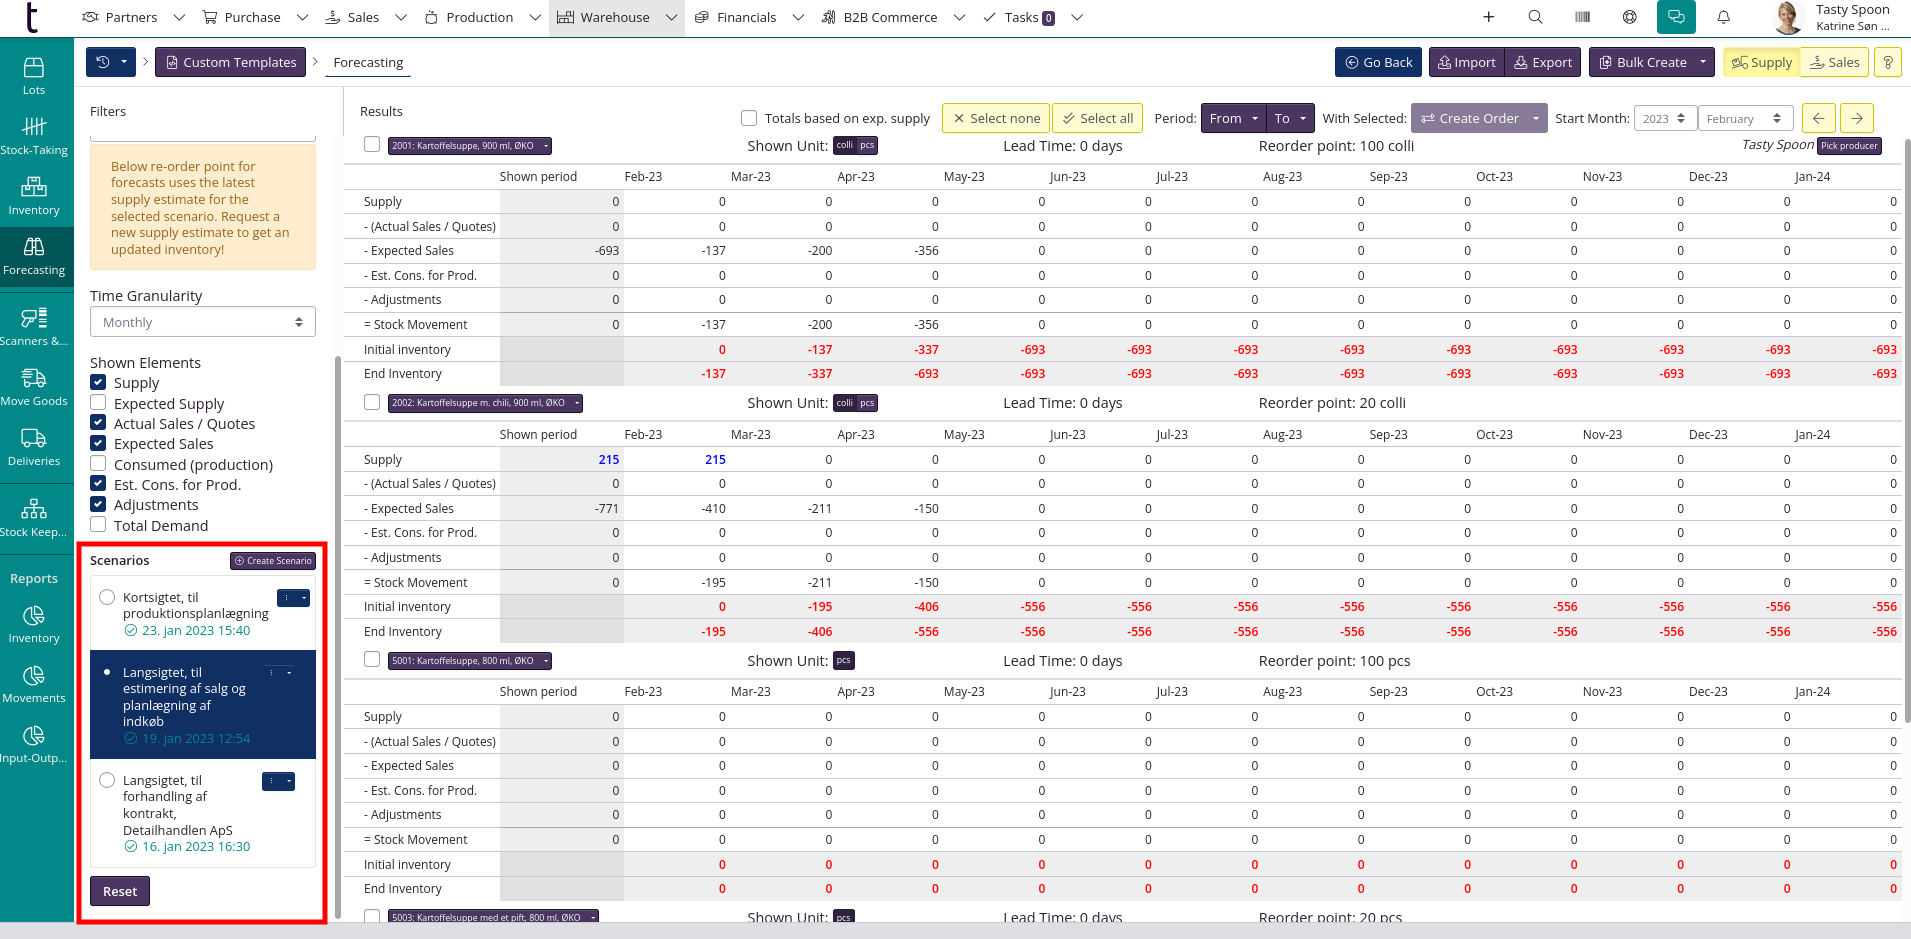Select the Kortsigtet scenario radio button
The image size is (1911, 939).
click(107, 597)
